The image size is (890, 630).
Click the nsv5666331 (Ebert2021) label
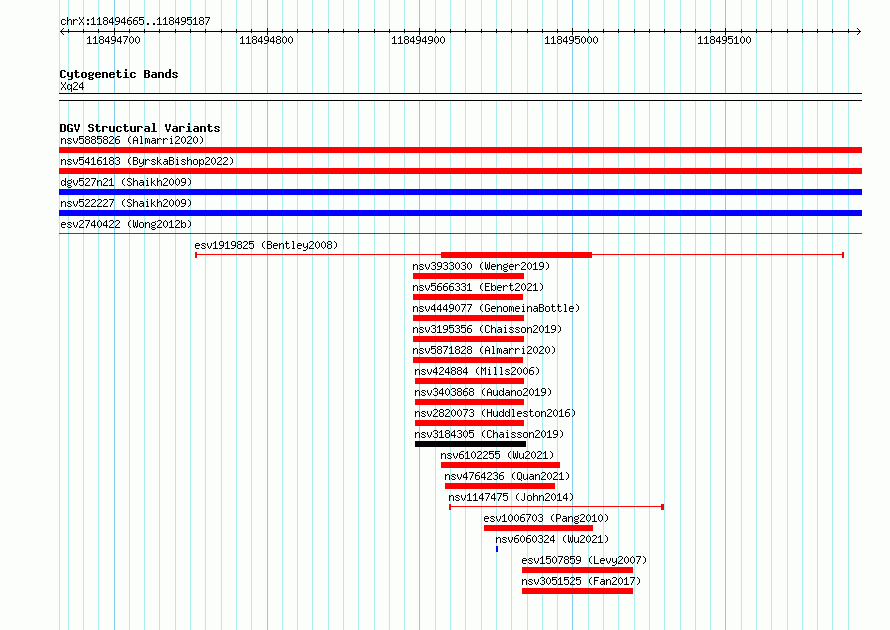pyautogui.click(x=478, y=287)
